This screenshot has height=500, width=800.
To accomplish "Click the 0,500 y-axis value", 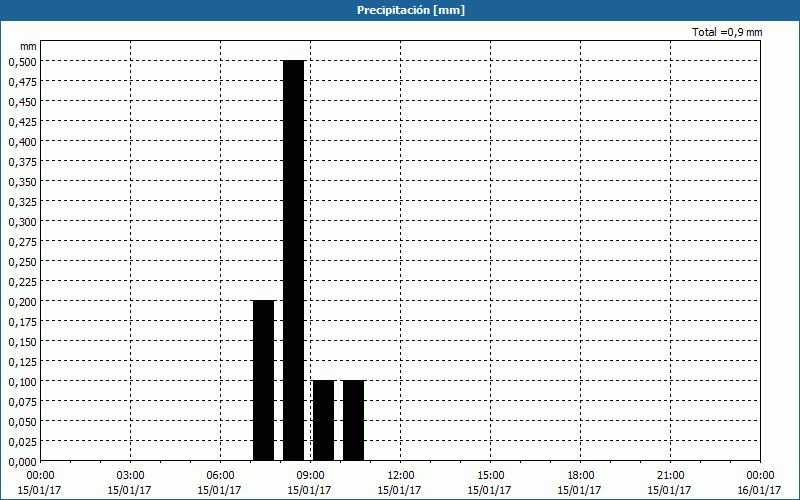I will tap(22, 62).
